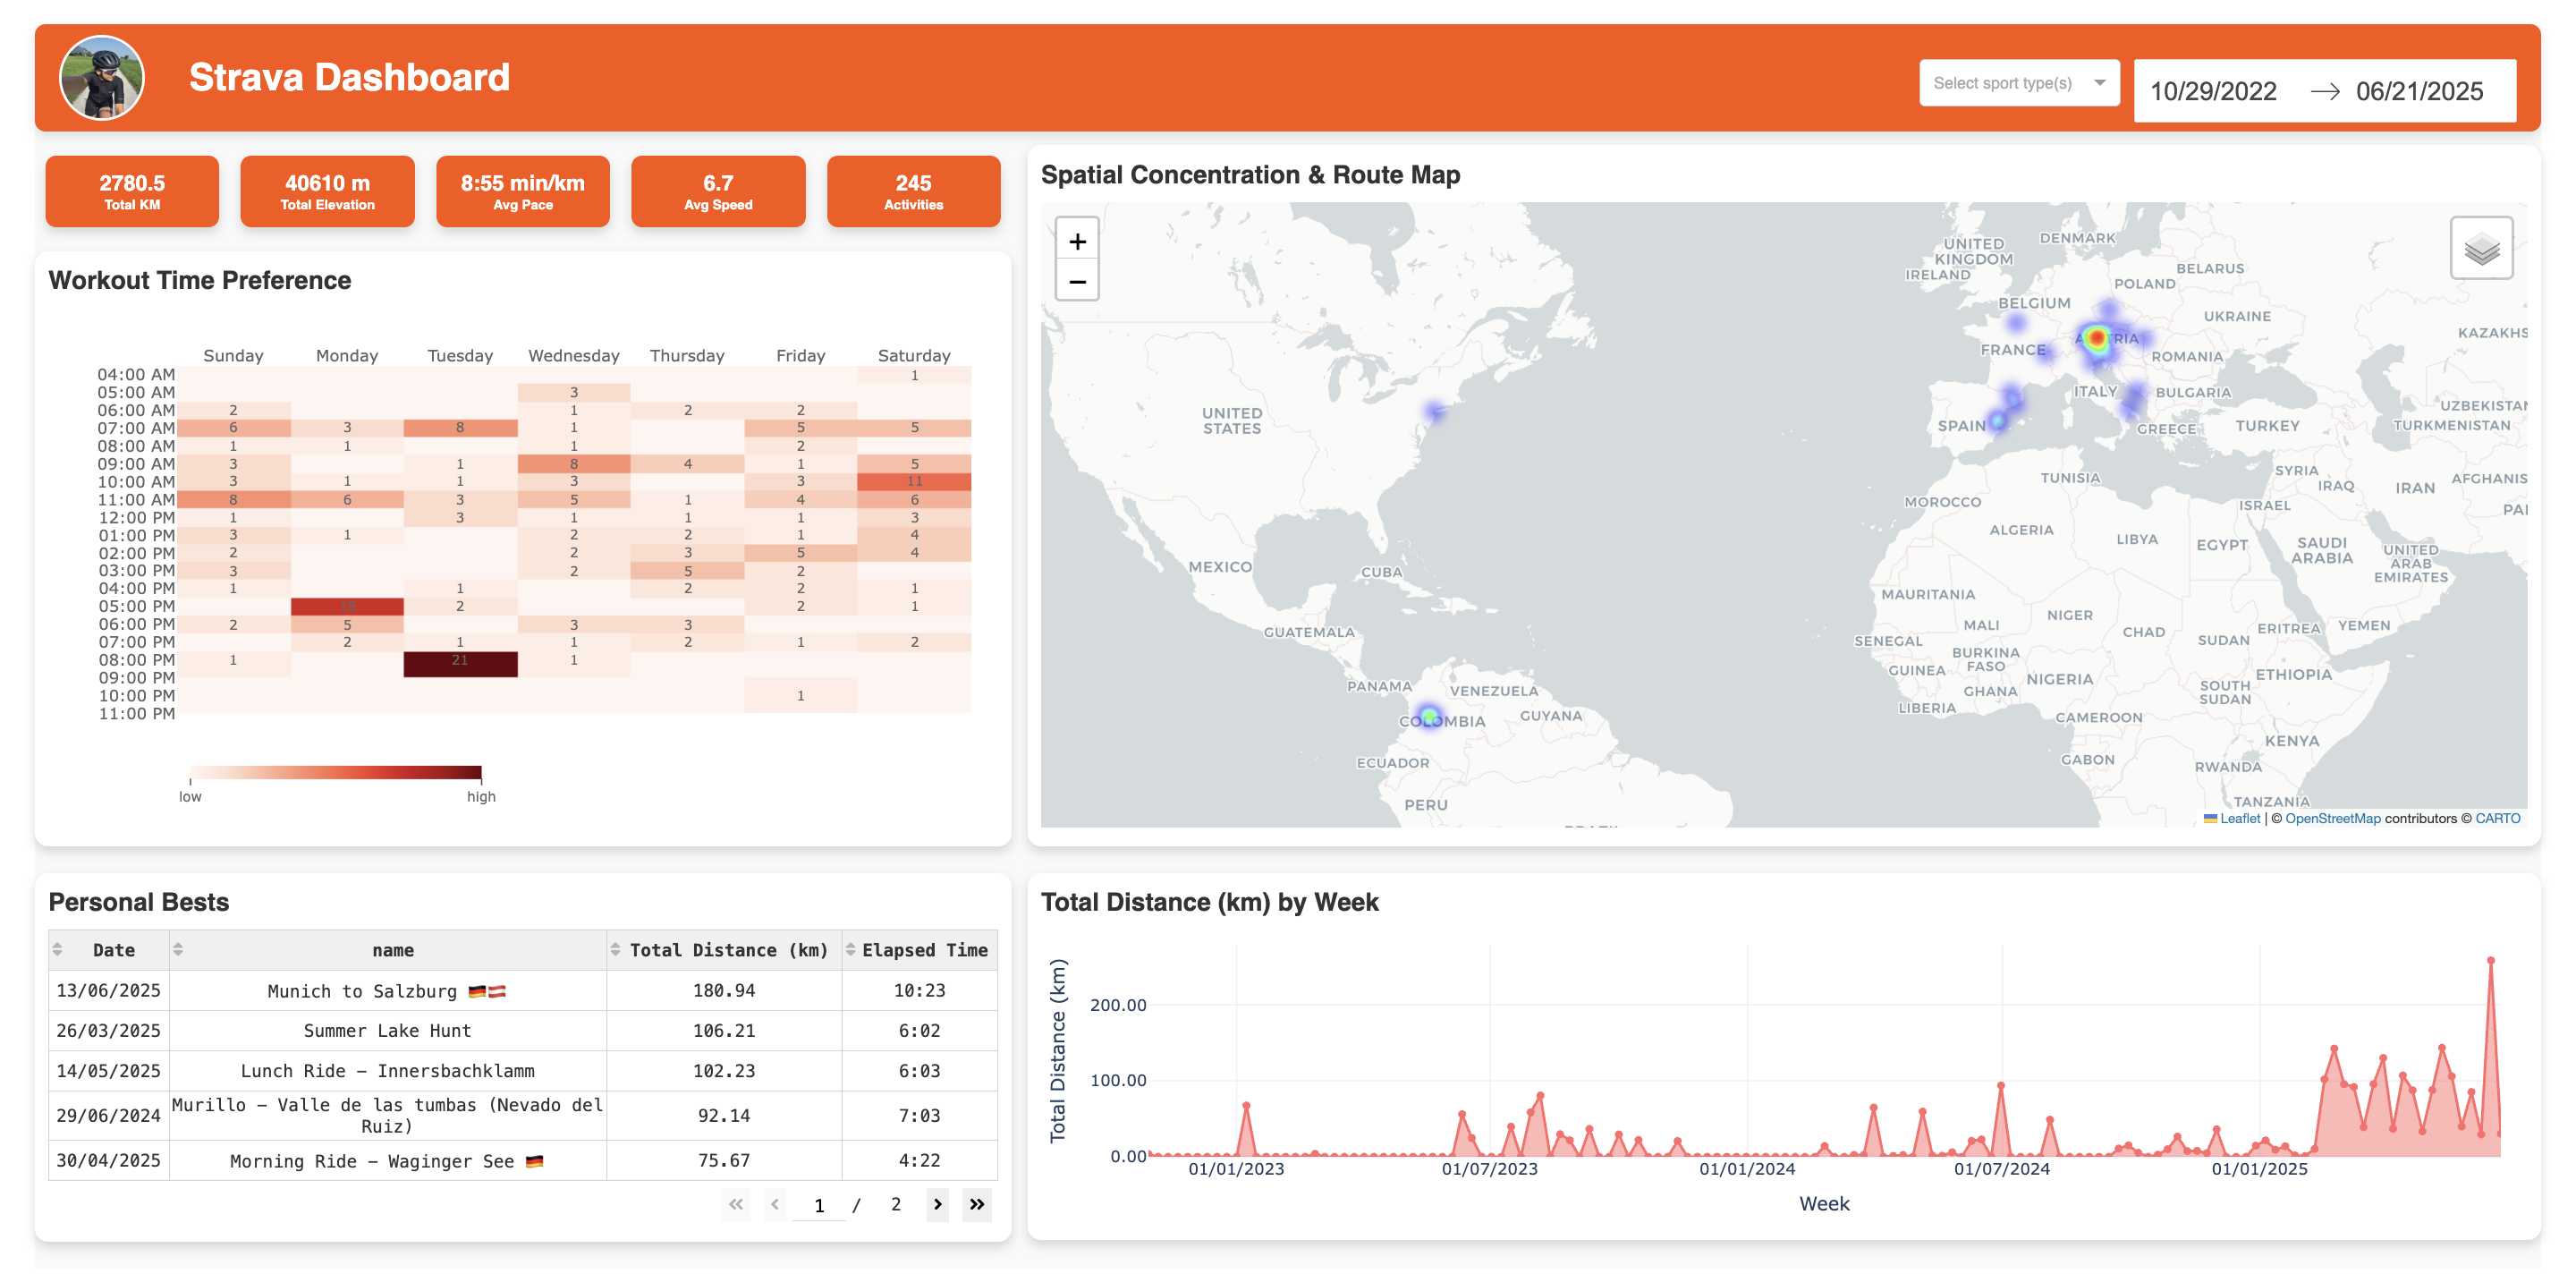Sort table by name column
The image size is (2576, 1274).
click(x=178, y=949)
